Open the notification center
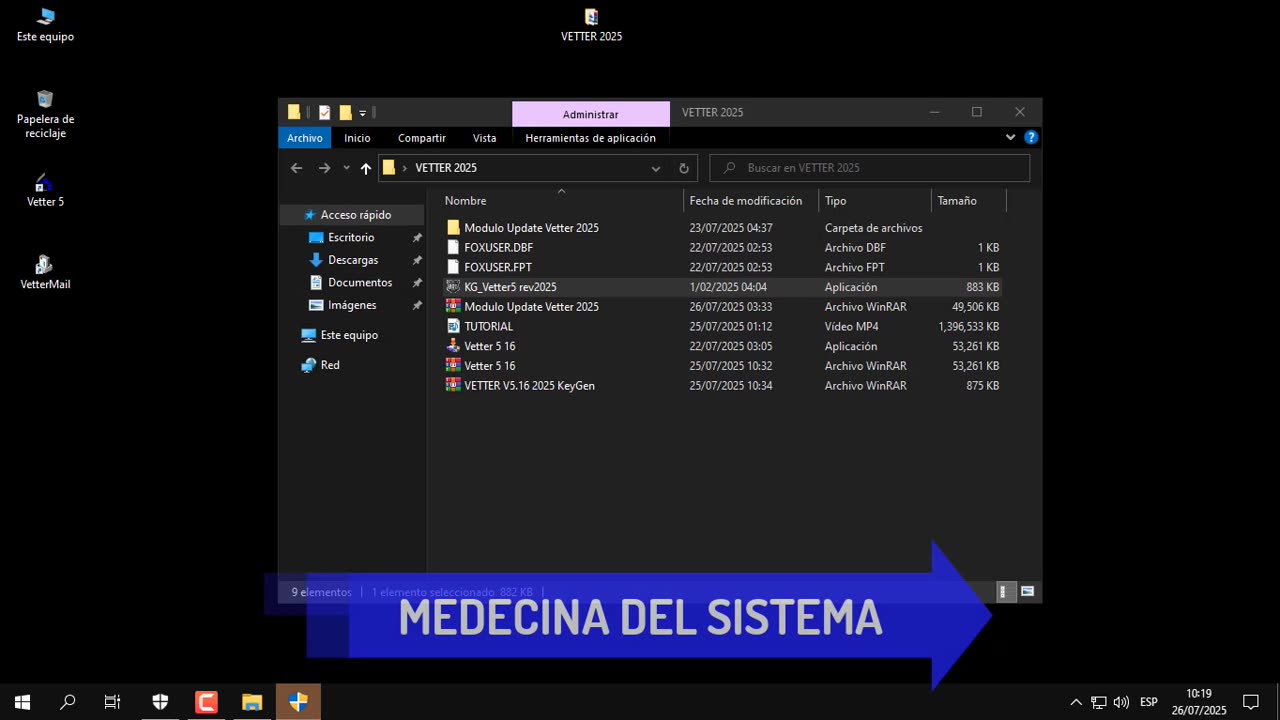 pos(1251,702)
